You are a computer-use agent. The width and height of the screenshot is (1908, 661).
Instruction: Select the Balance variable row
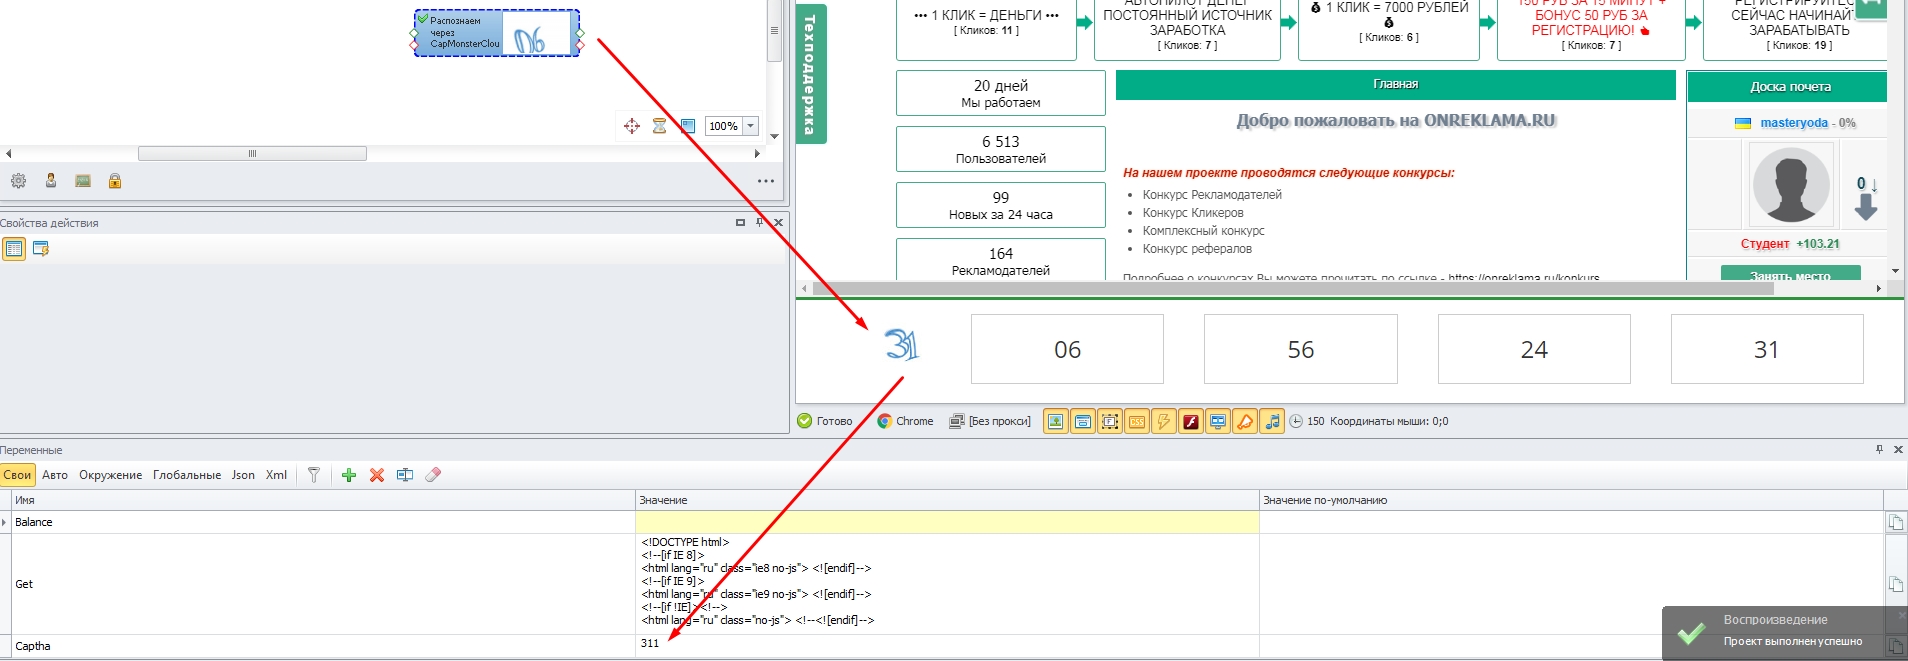[x=941, y=522]
